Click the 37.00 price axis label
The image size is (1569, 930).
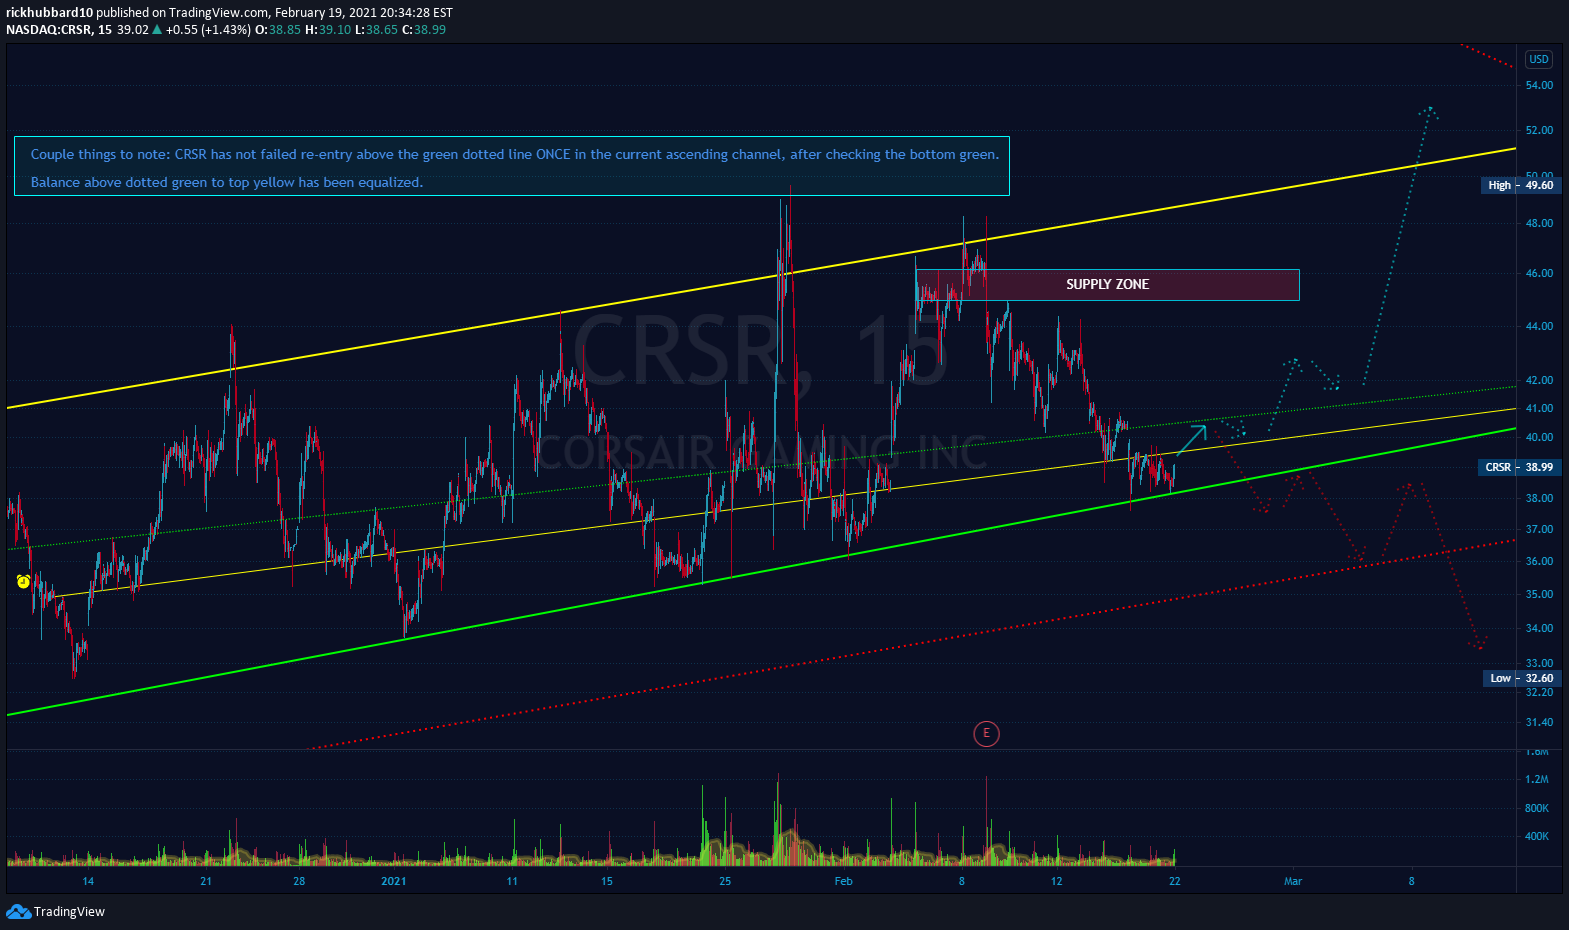[1539, 529]
